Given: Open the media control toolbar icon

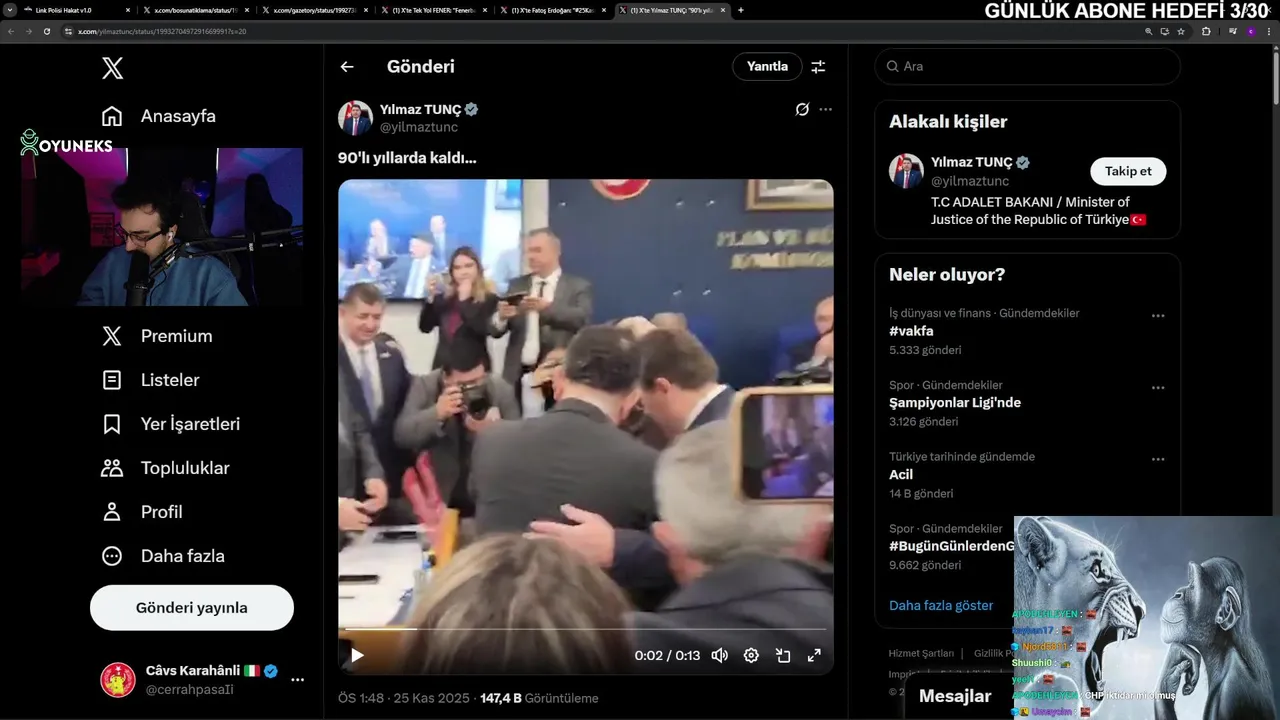Looking at the screenshot, I should (x=1231, y=31).
